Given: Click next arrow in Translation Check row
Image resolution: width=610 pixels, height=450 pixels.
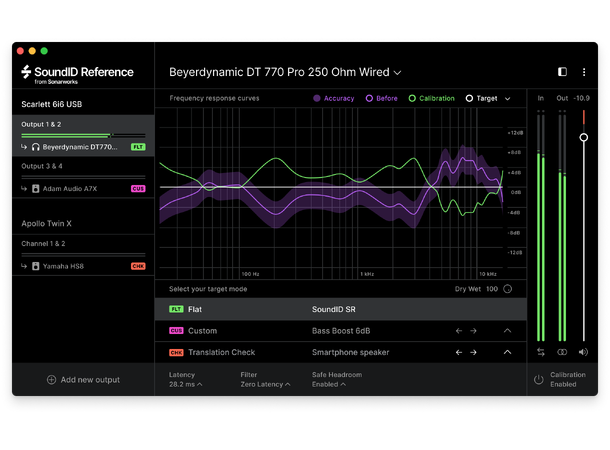Looking at the screenshot, I should coord(473,352).
